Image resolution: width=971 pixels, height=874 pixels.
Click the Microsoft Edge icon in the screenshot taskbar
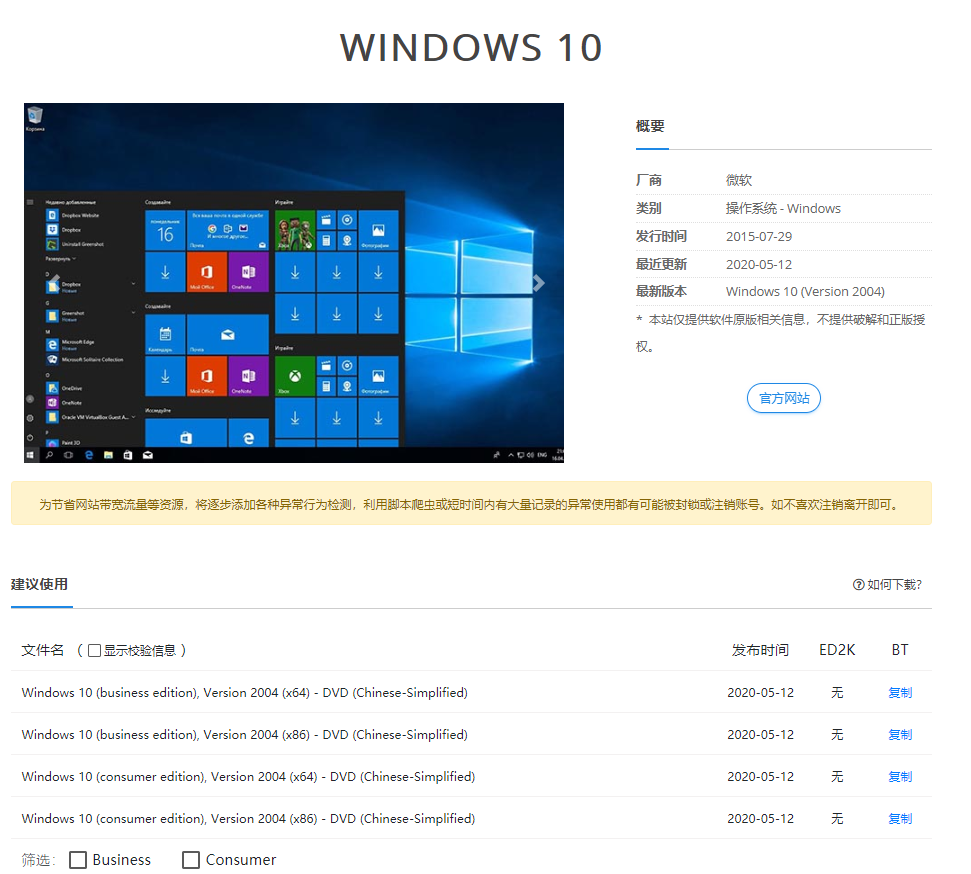88,454
